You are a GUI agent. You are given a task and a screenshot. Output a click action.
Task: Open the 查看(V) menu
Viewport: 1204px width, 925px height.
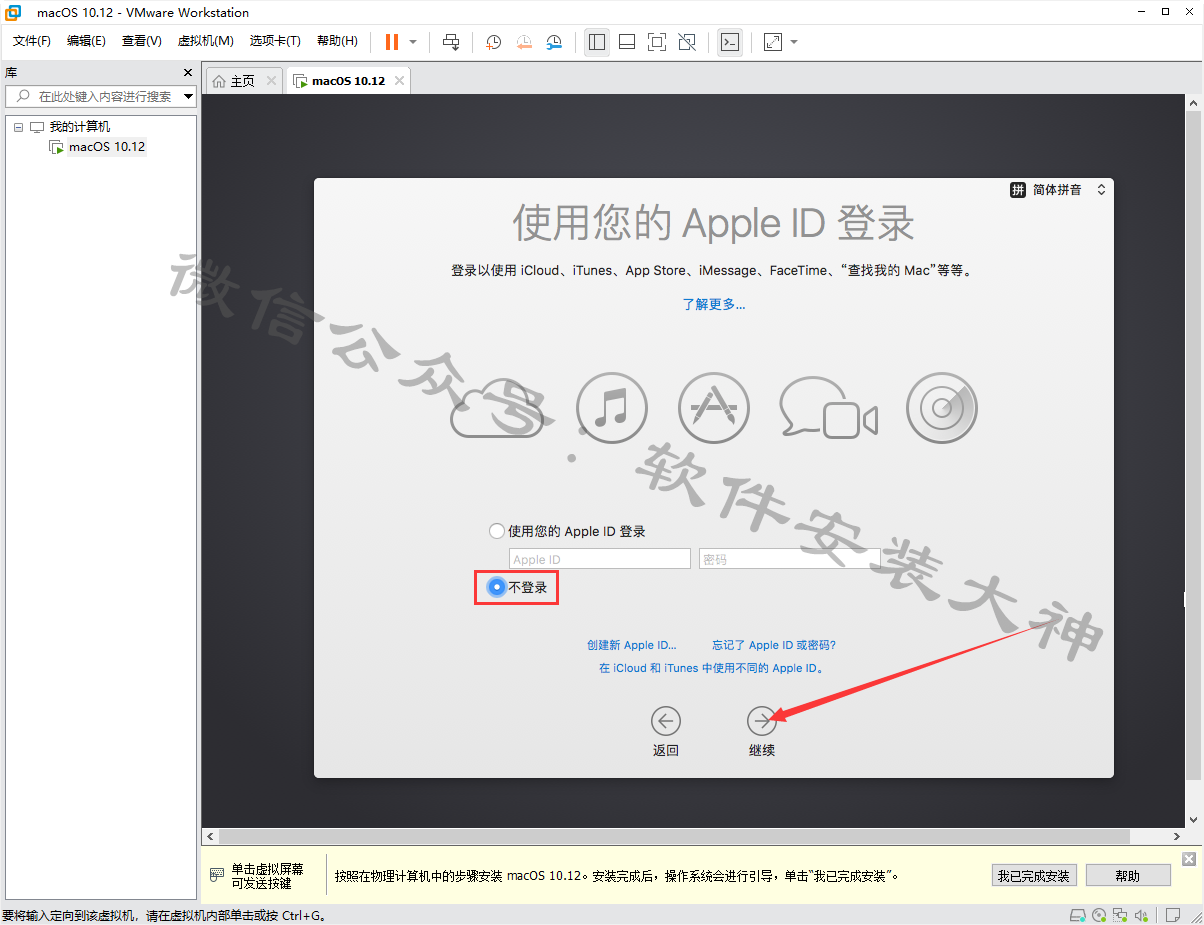[x=141, y=41]
